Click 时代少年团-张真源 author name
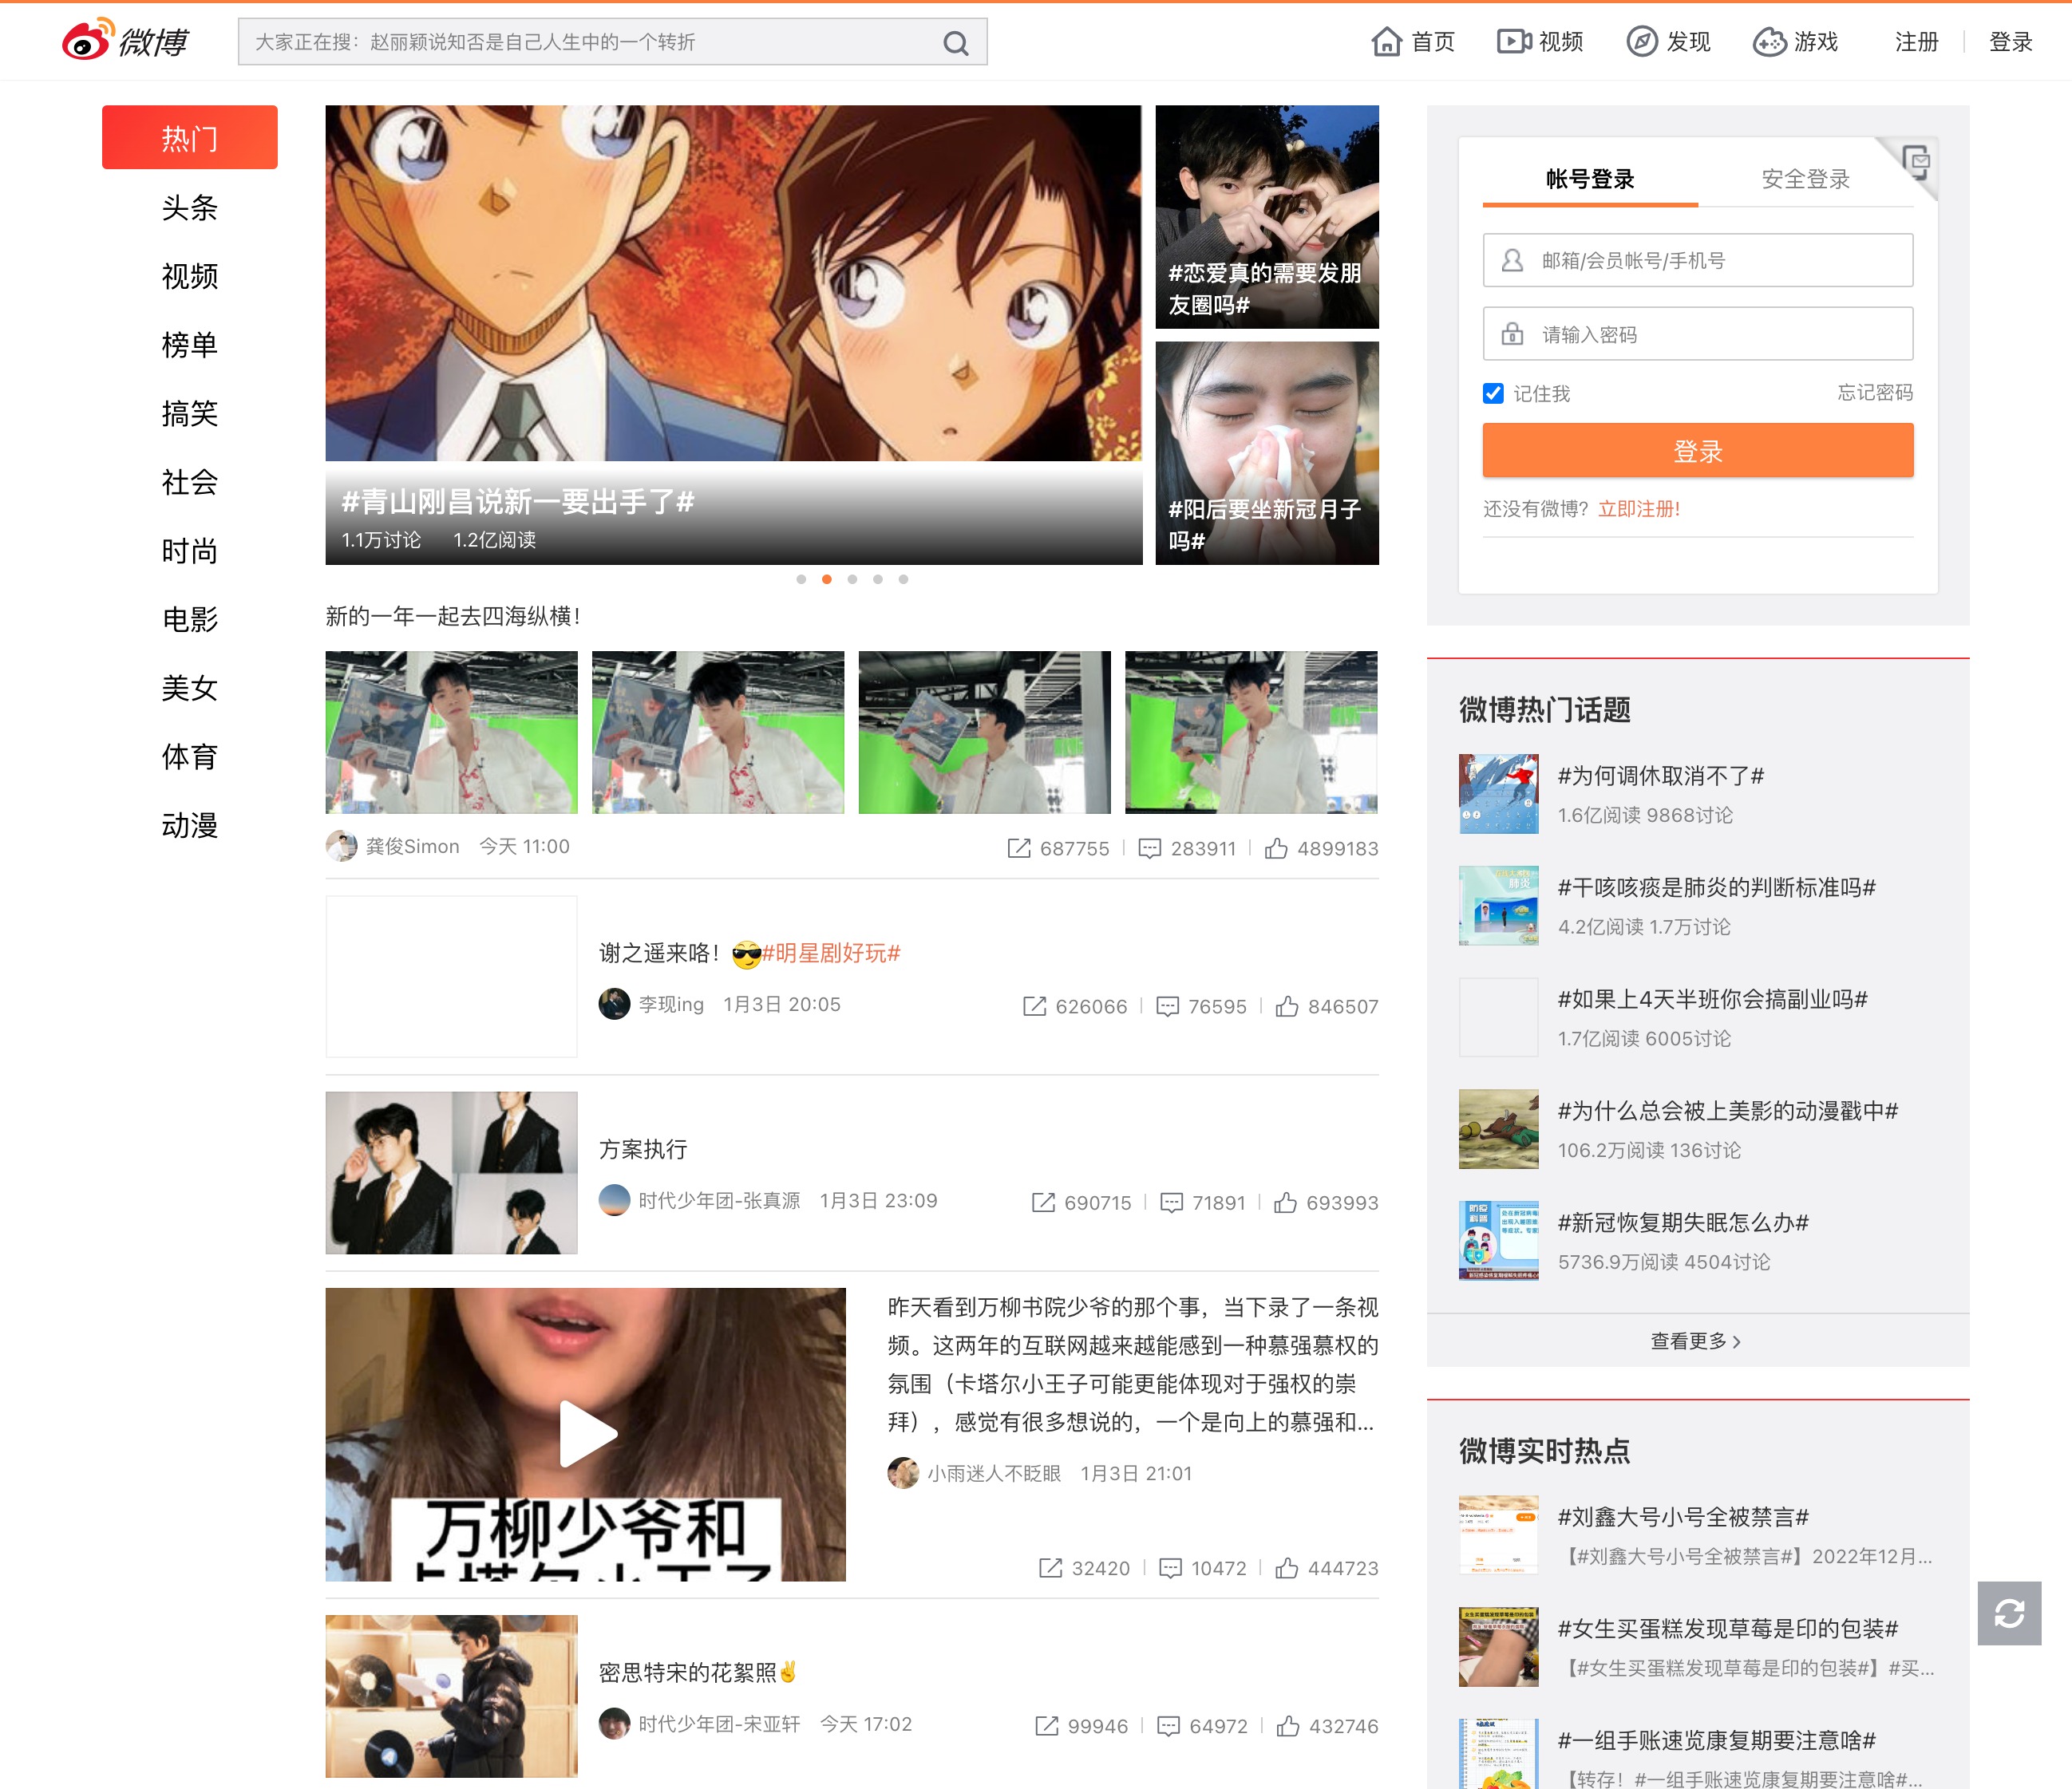This screenshot has width=2072, height=1789. 719,1201
